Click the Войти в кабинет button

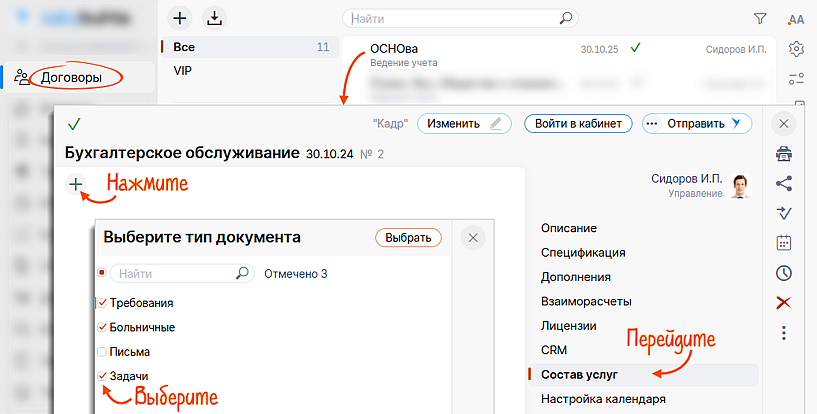coord(578,124)
